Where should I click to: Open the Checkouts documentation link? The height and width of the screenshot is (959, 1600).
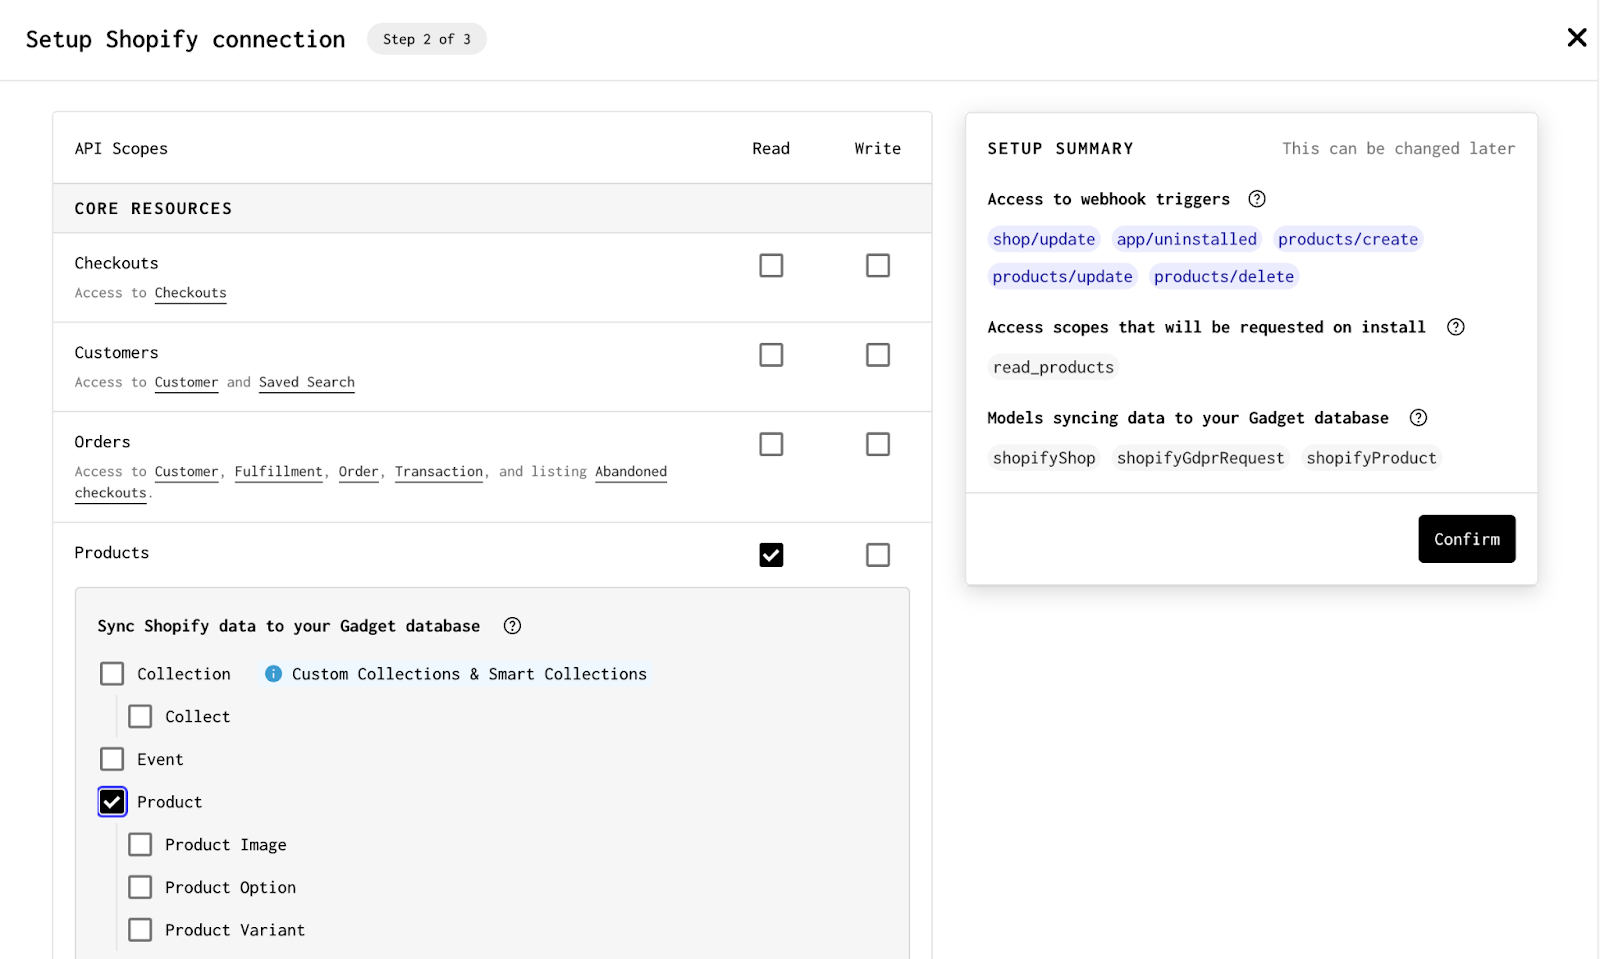190,293
